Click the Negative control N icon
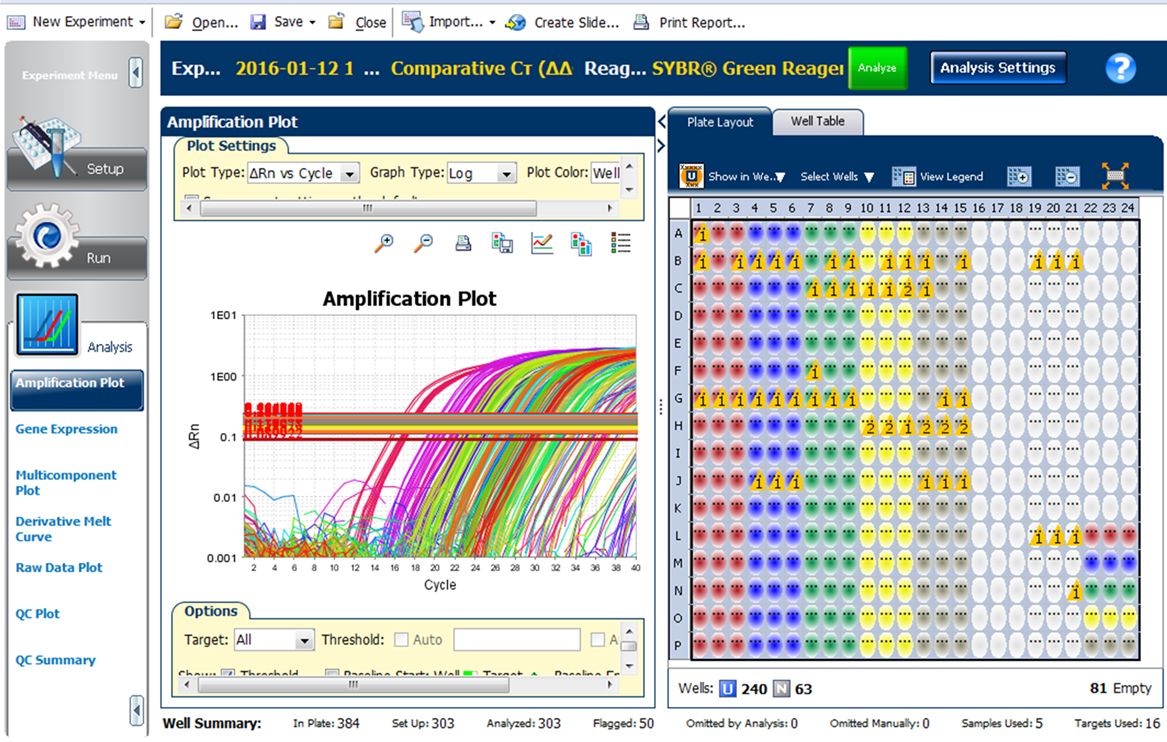Image resolution: width=1167 pixels, height=742 pixels. point(781,688)
